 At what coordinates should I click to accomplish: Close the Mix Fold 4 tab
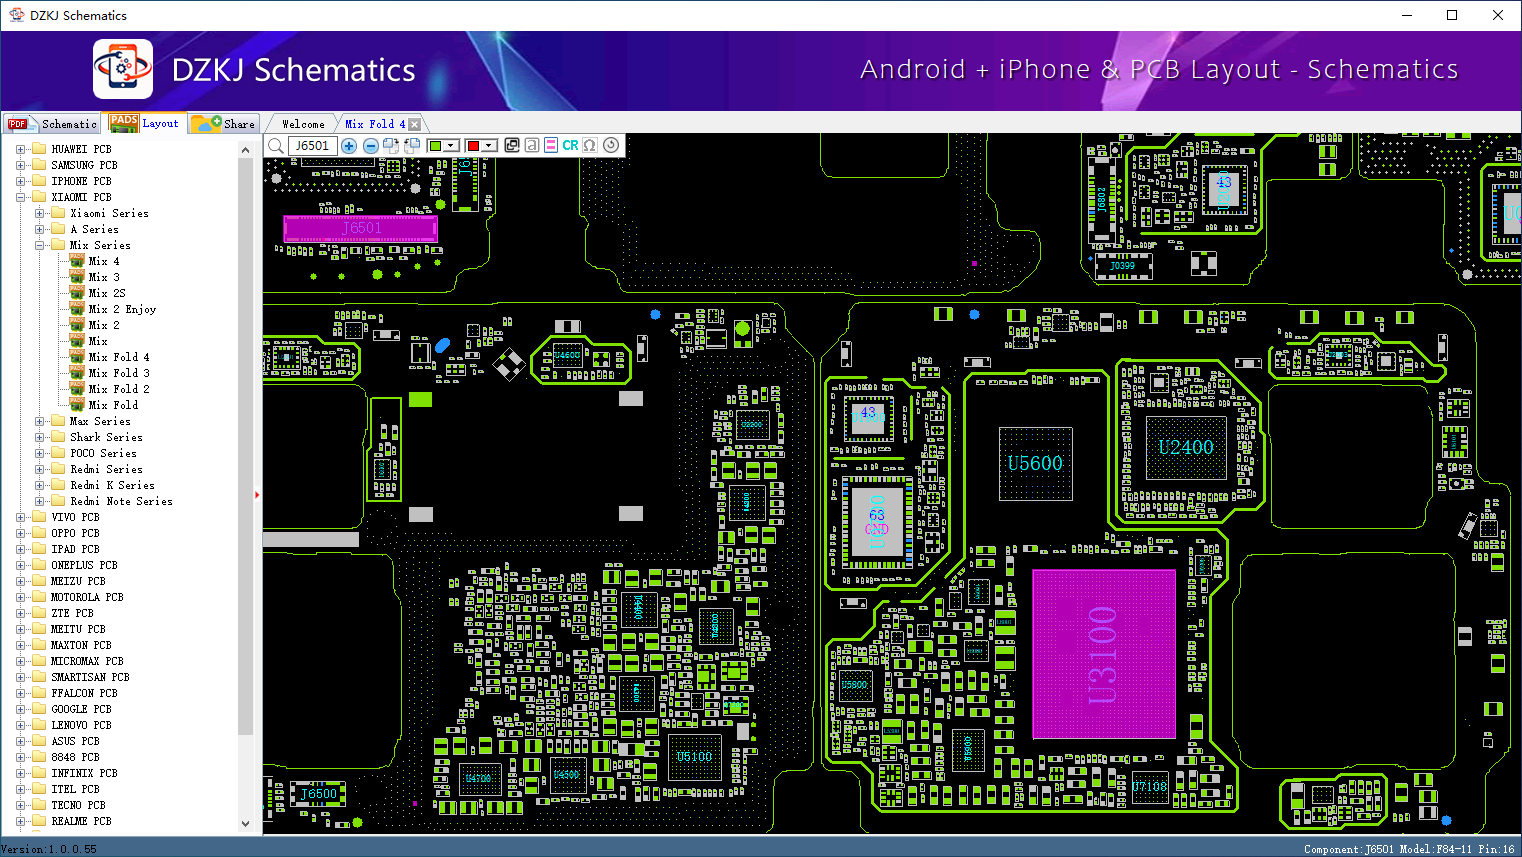tap(415, 124)
